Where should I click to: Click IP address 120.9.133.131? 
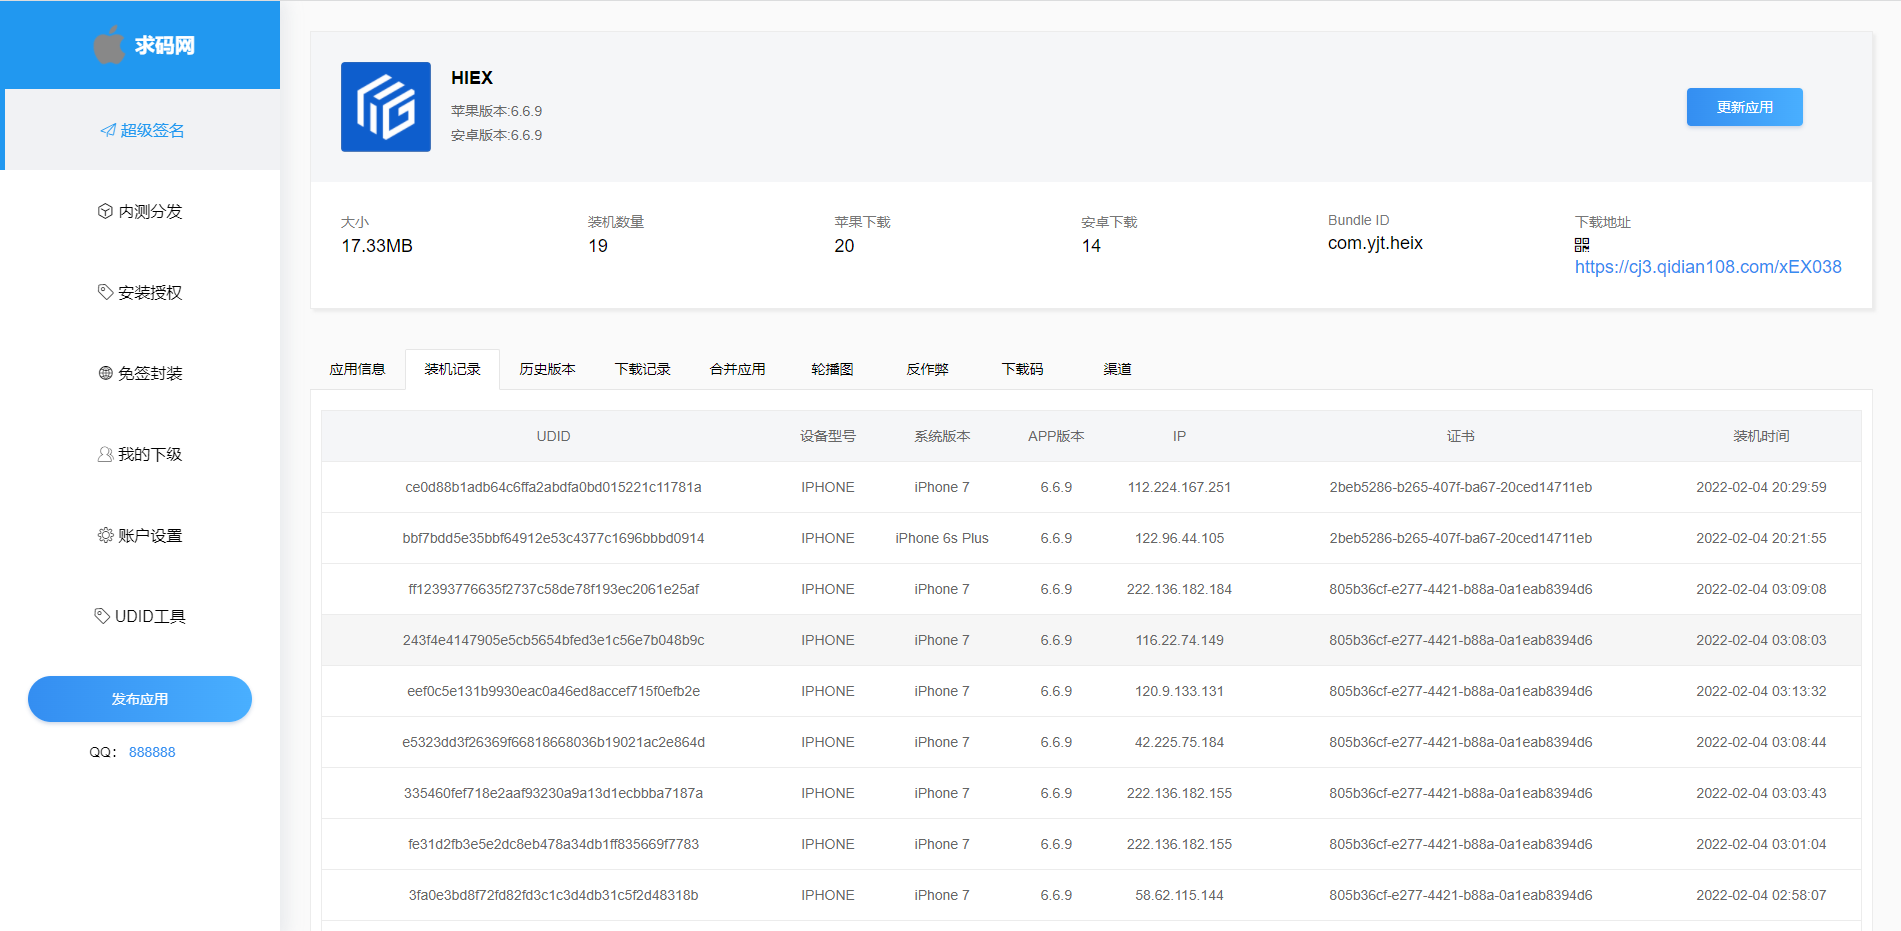pyautogui.click(x=1179, y=691)
